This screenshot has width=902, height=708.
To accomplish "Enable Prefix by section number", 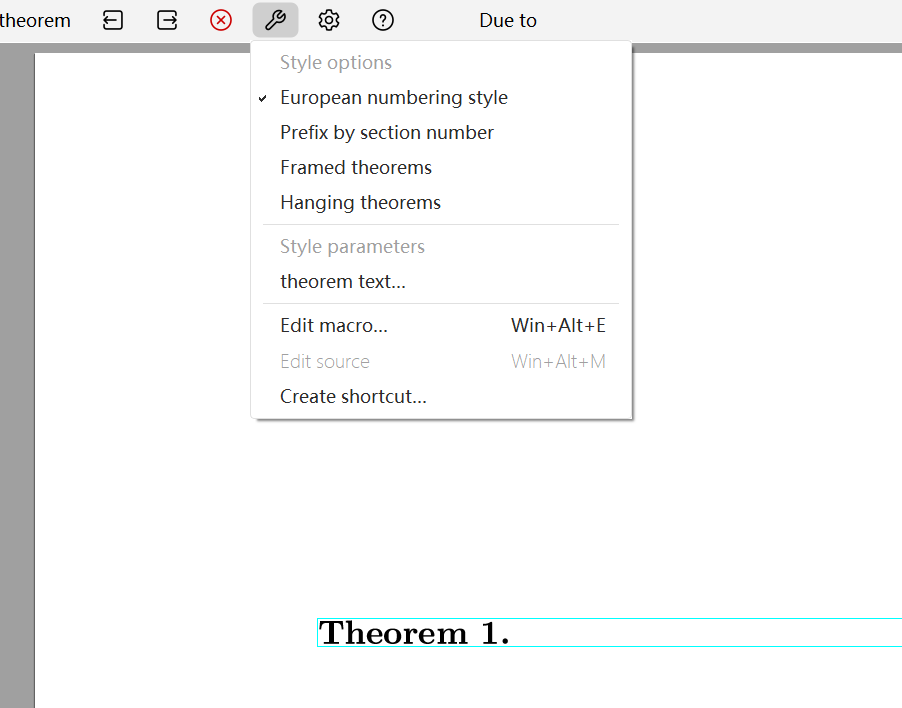I will click(387, 133).
